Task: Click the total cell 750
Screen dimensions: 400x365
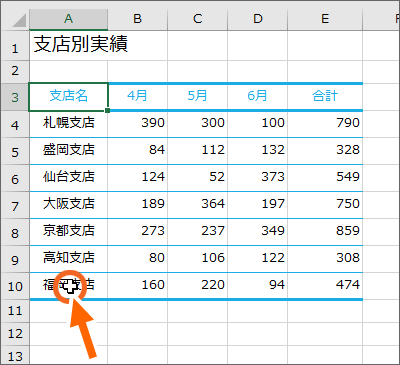Action: tap(325, 205)
